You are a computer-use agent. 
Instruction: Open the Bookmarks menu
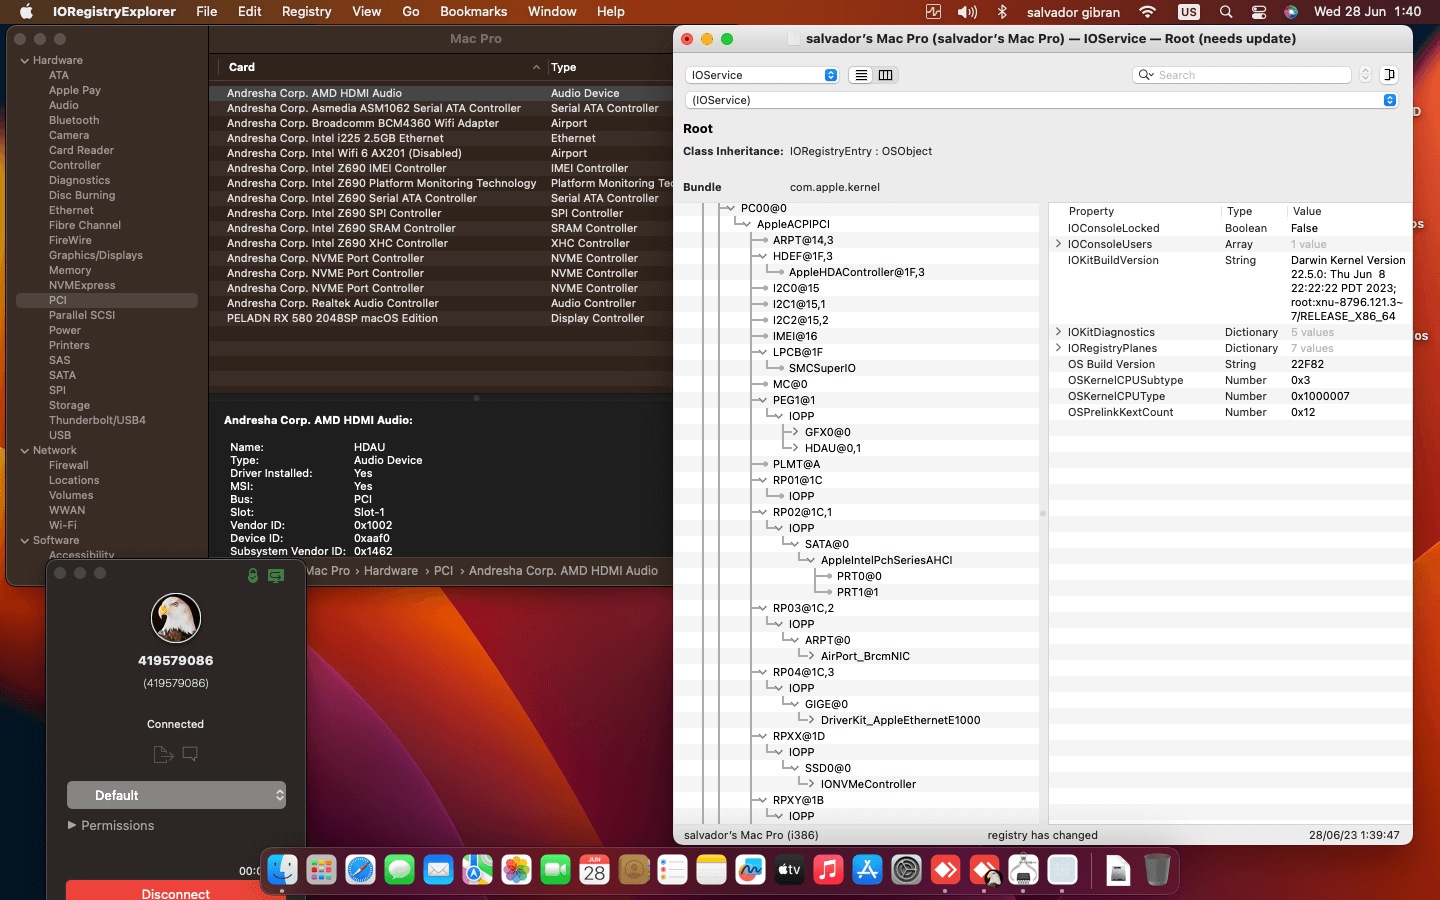coord(474,12)
